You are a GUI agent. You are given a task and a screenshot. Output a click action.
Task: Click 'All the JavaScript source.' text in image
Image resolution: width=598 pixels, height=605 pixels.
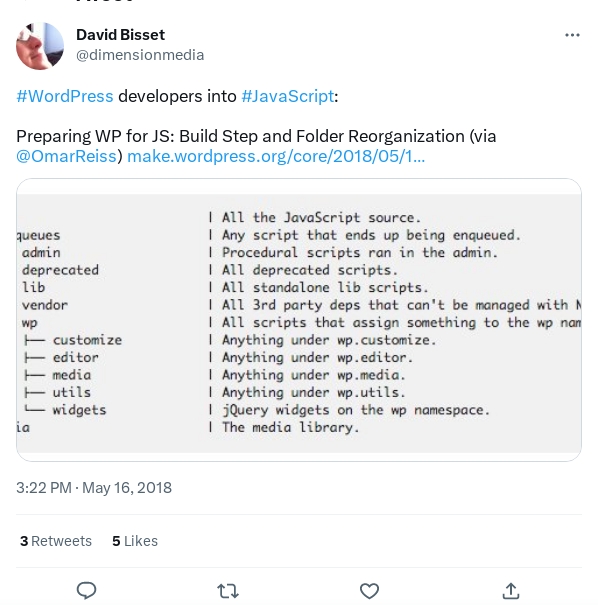click(x=321, y=218)
